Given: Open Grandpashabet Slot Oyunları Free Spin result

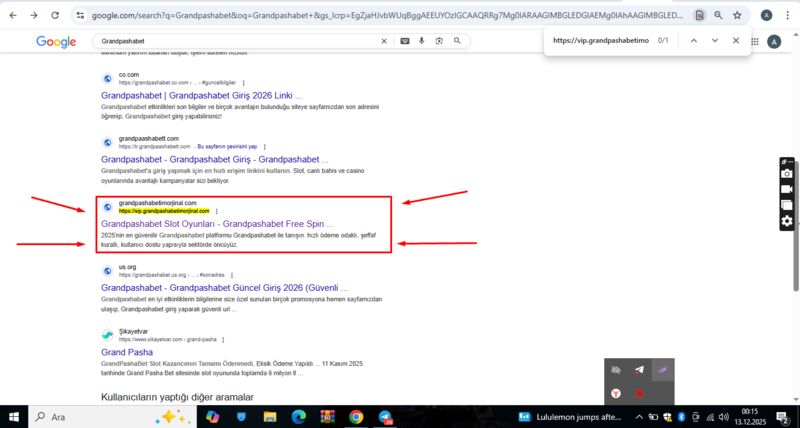Looking at the screenshot, I should pyautogui.click(x=218, y=223).
